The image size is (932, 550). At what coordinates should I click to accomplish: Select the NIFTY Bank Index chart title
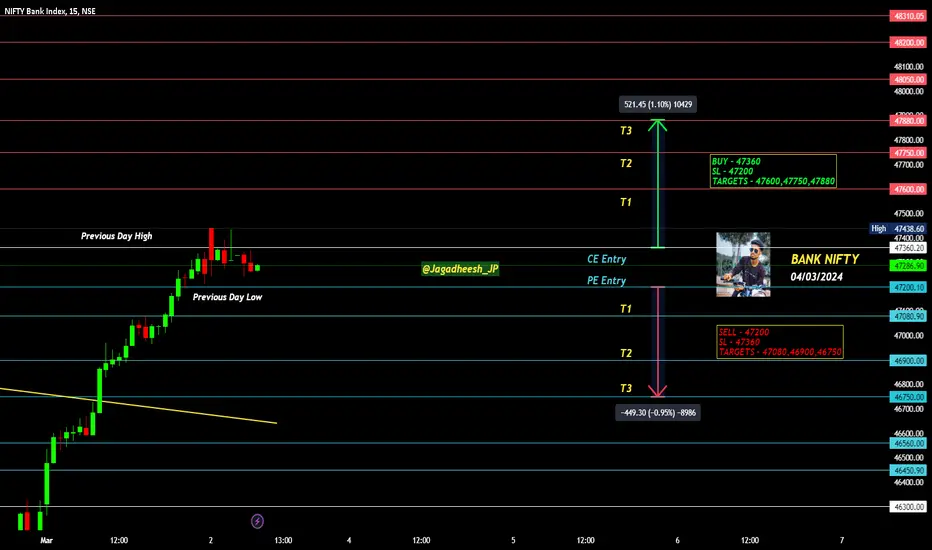(50, 11)
